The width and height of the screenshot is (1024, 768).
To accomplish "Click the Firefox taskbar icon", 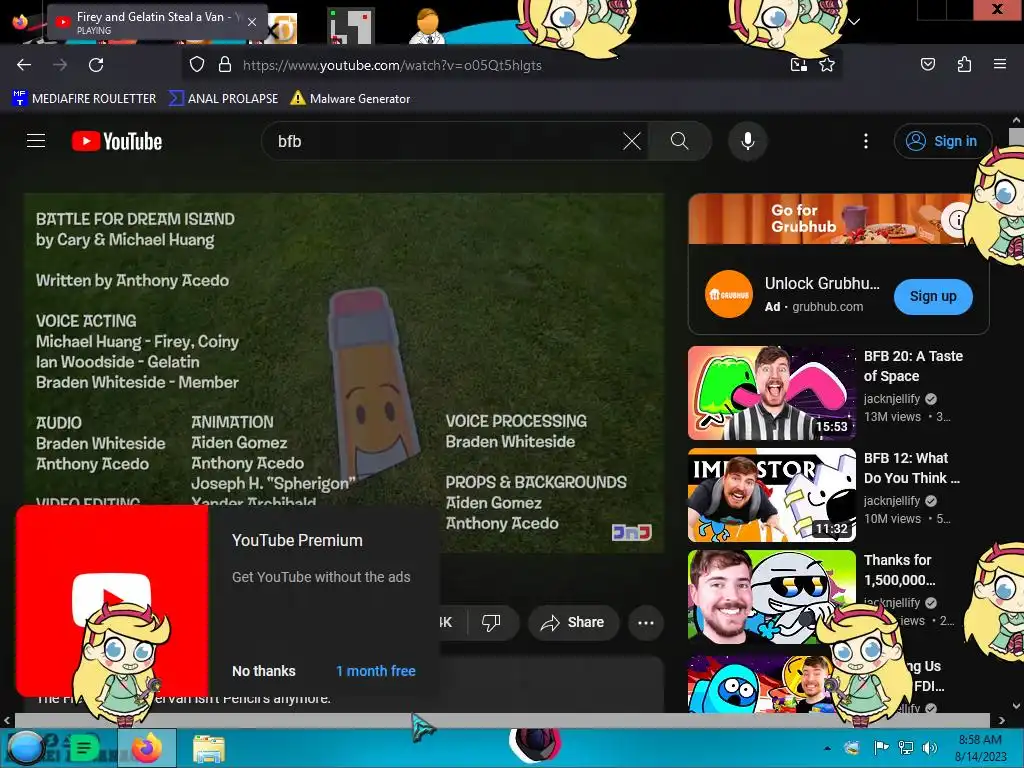I will pyautogui.click(x=146, y=748).
